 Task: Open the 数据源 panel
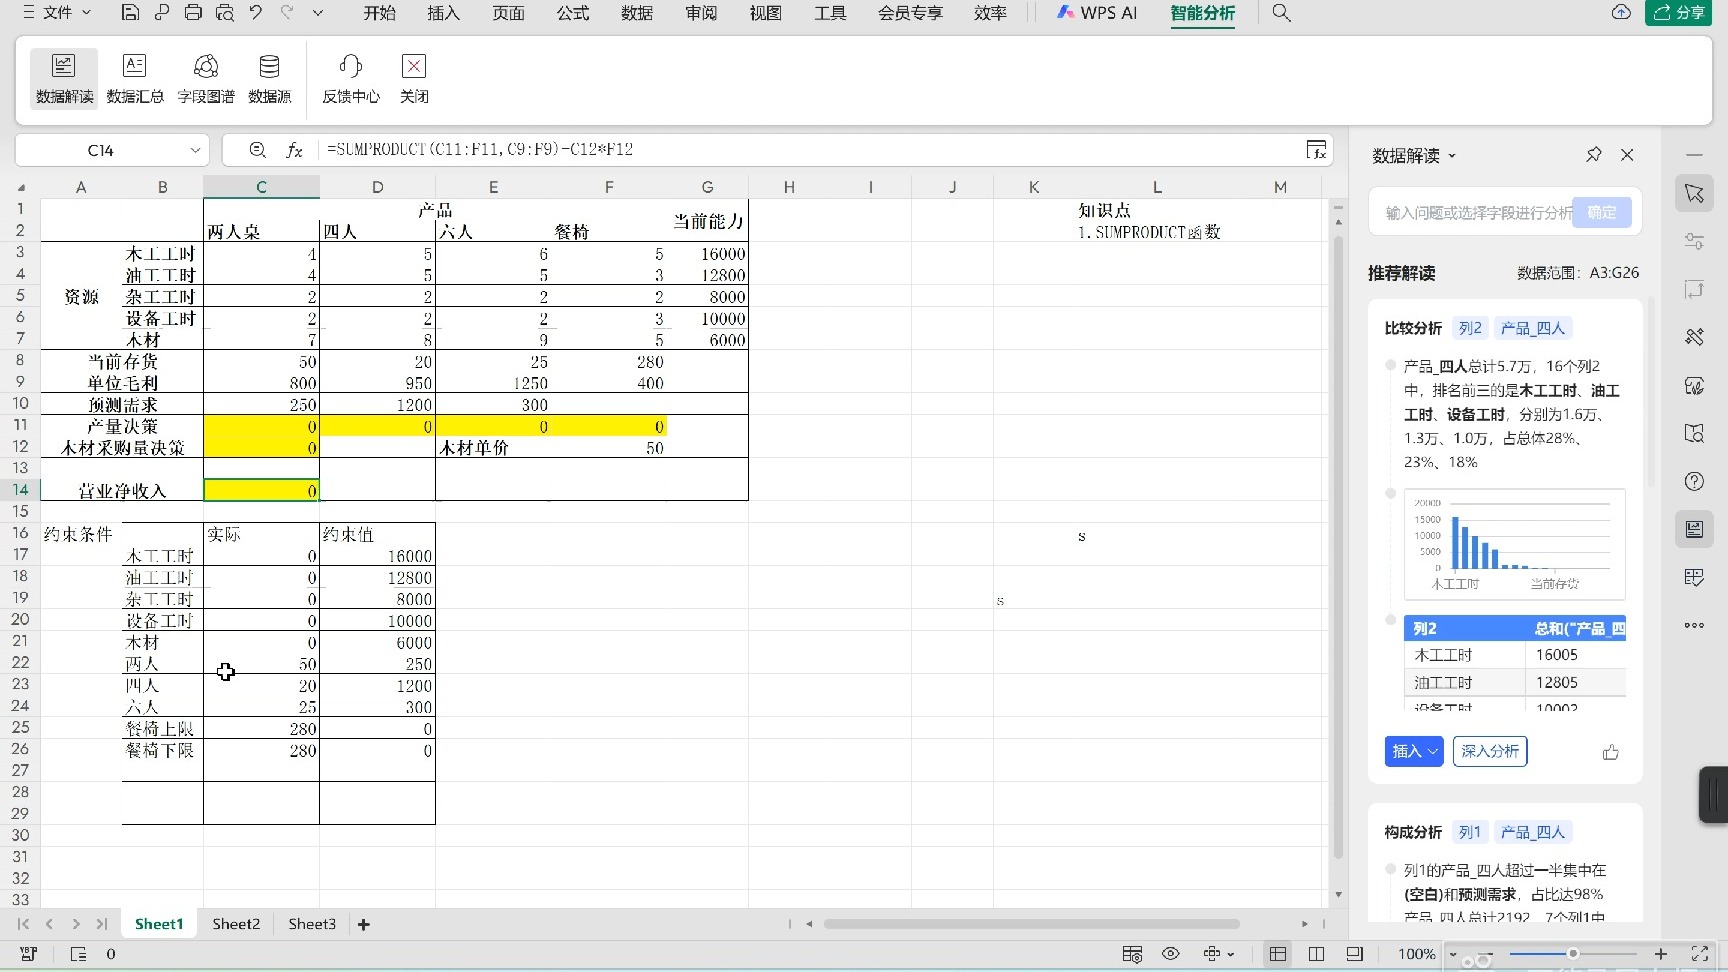pyautogui.click(x=268, y=78)
